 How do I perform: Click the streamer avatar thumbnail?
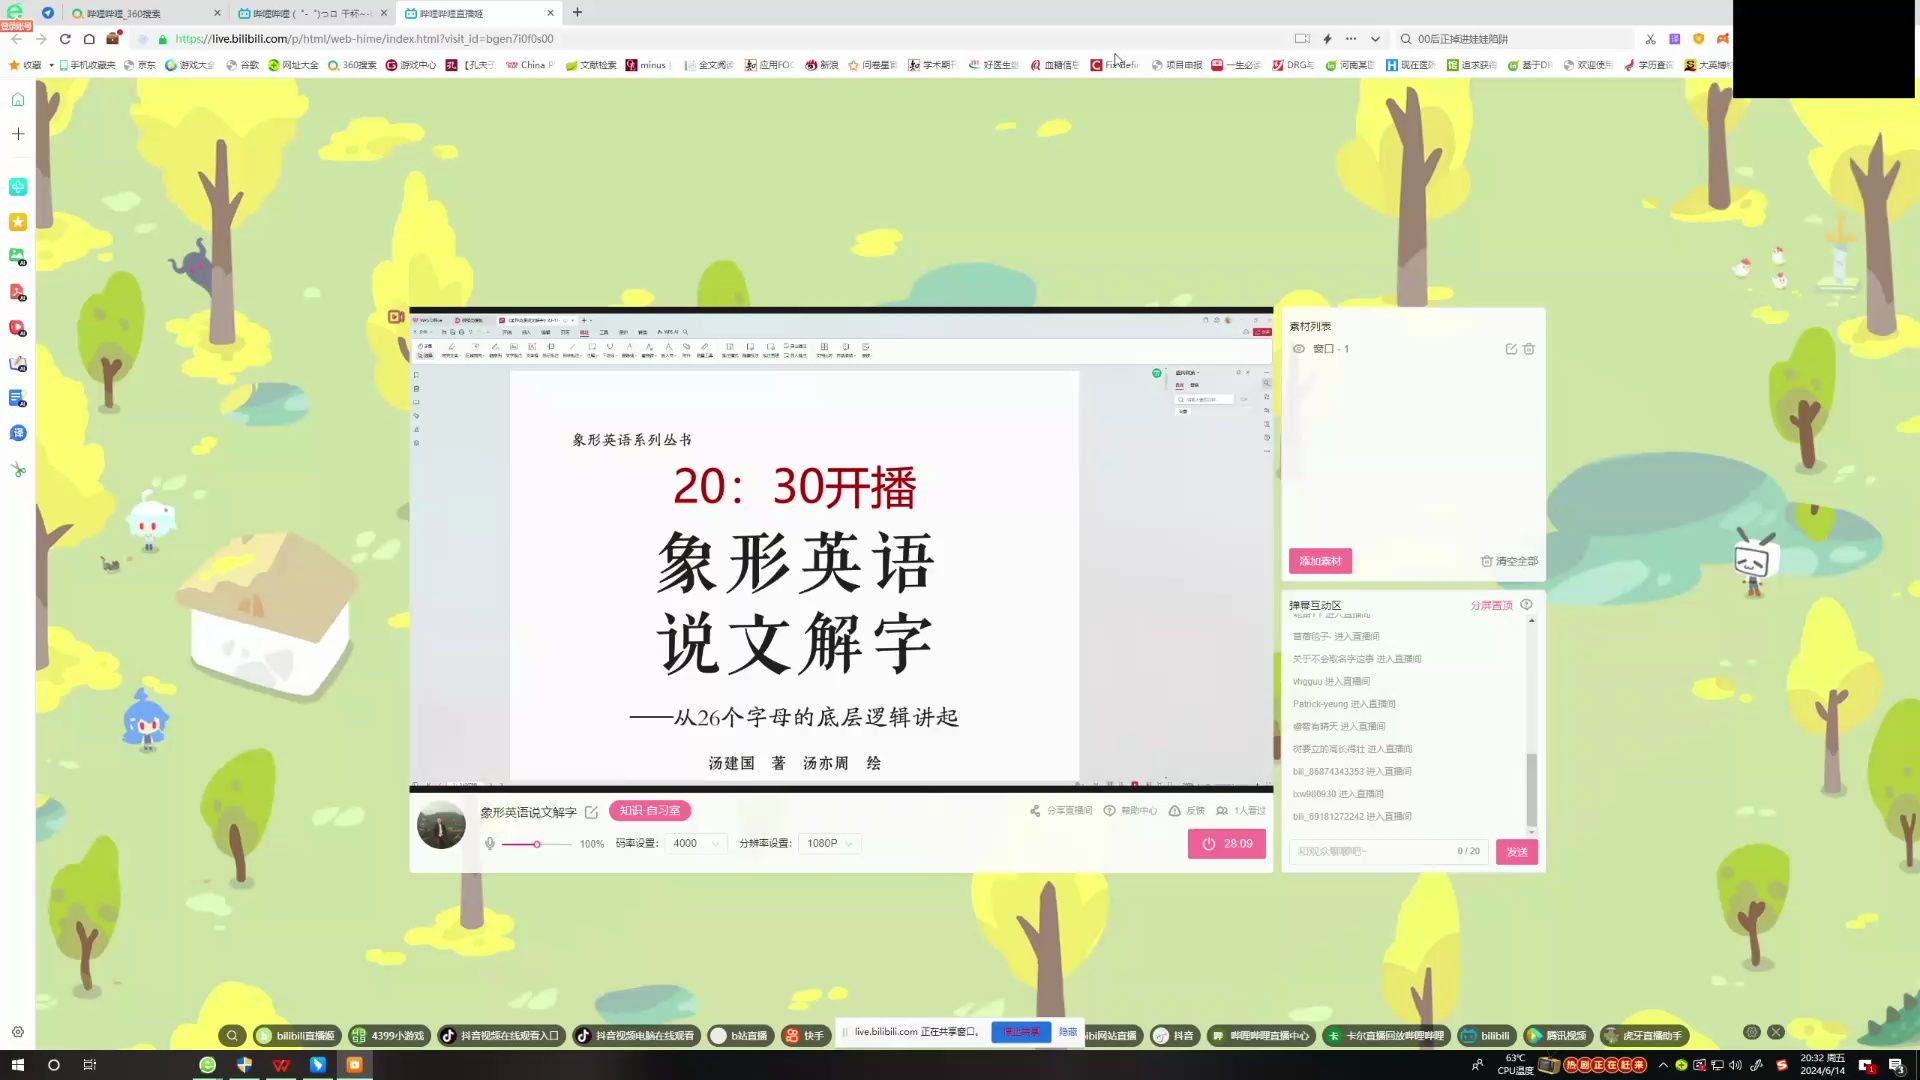point(441,825)
